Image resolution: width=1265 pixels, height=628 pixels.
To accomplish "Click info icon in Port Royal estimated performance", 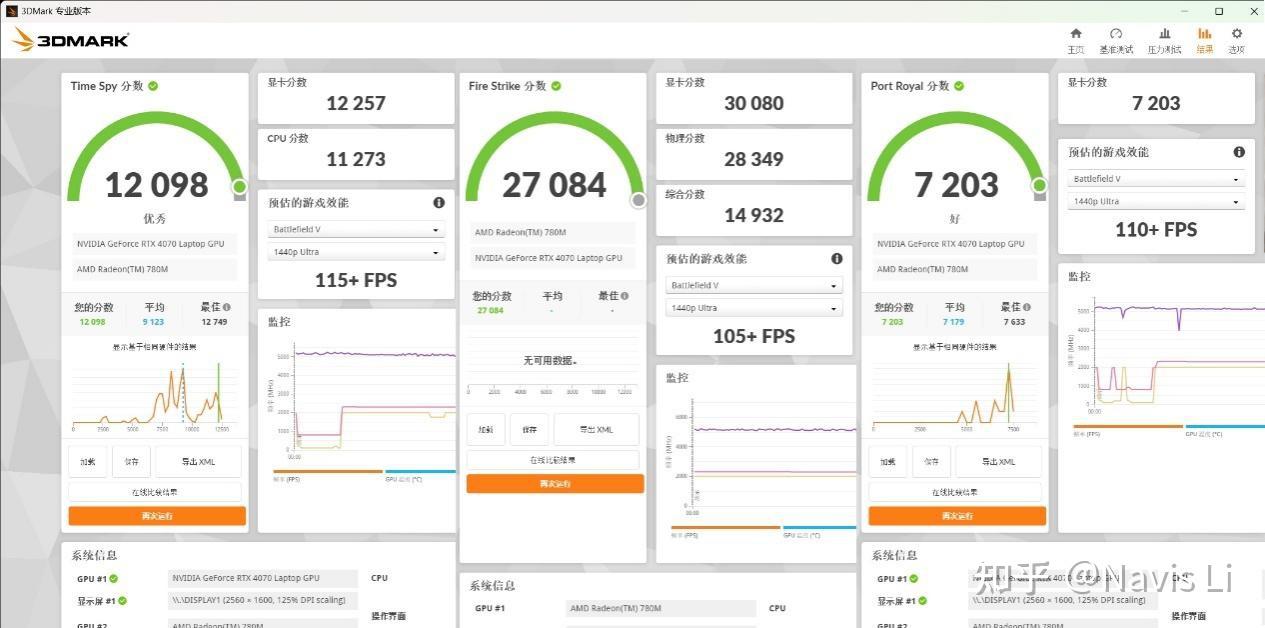I will pyautogui.click(x=1239, y=152).
